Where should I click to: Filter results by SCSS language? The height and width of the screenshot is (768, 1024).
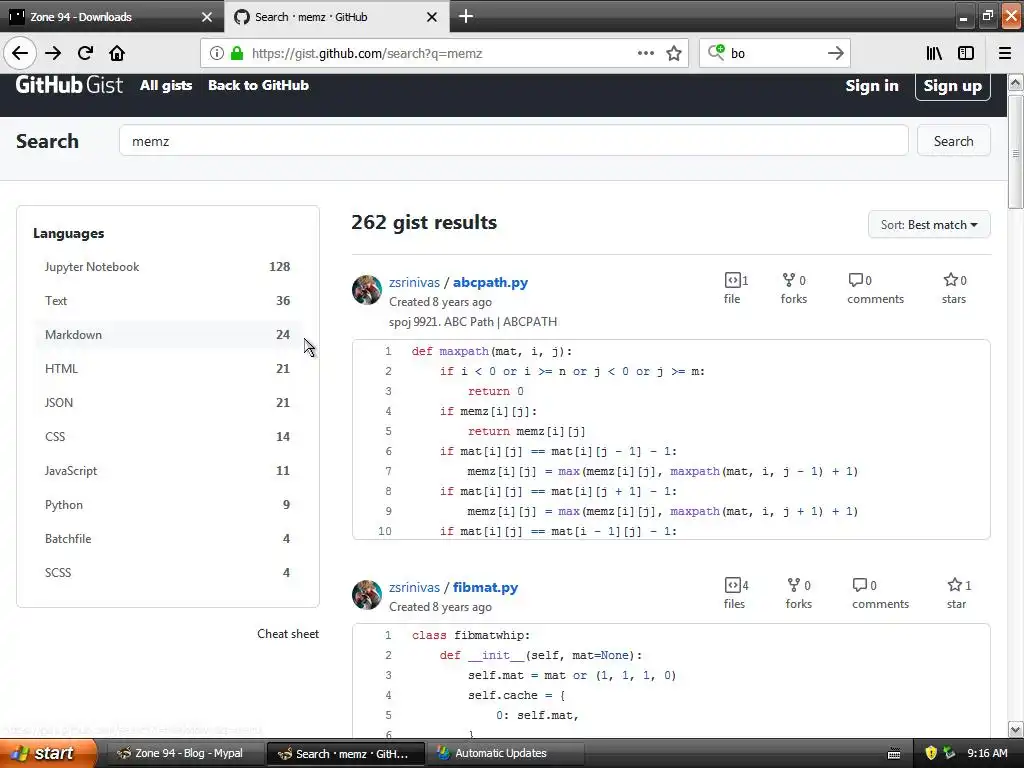click(x=167, y=572)
